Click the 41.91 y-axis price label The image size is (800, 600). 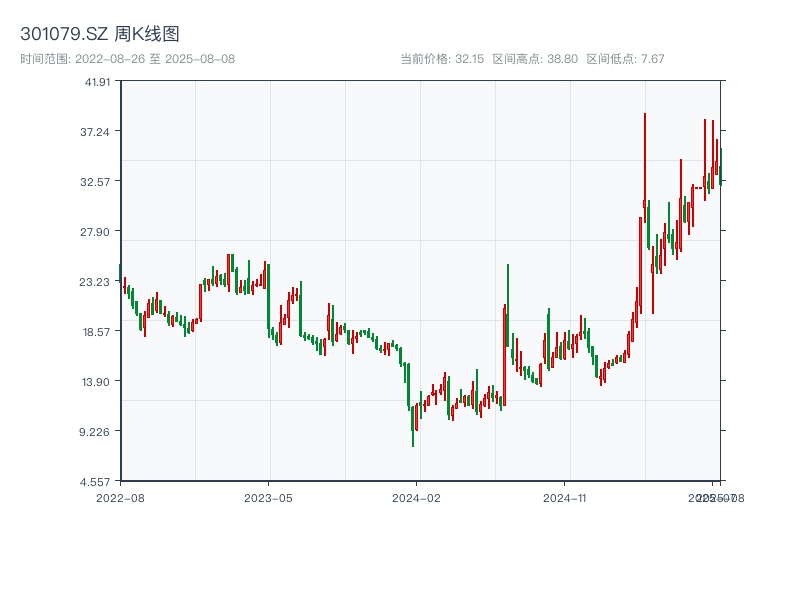pyautogui.click(x=97, y=82)
